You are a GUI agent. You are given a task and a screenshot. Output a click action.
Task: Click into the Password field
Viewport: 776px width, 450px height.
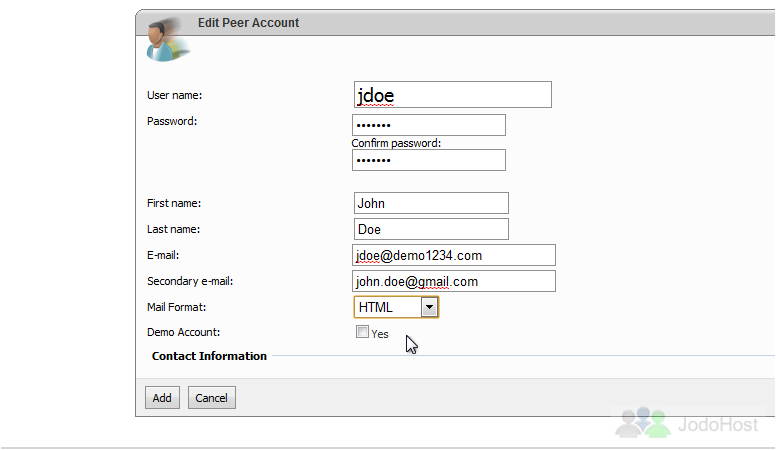(429, 125)
